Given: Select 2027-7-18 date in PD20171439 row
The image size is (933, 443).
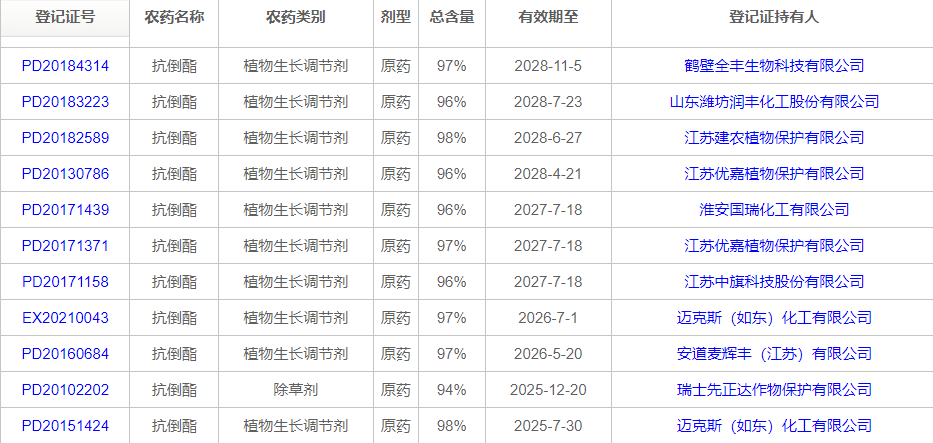Looking at the screenshot, I should tap(548, 210).
